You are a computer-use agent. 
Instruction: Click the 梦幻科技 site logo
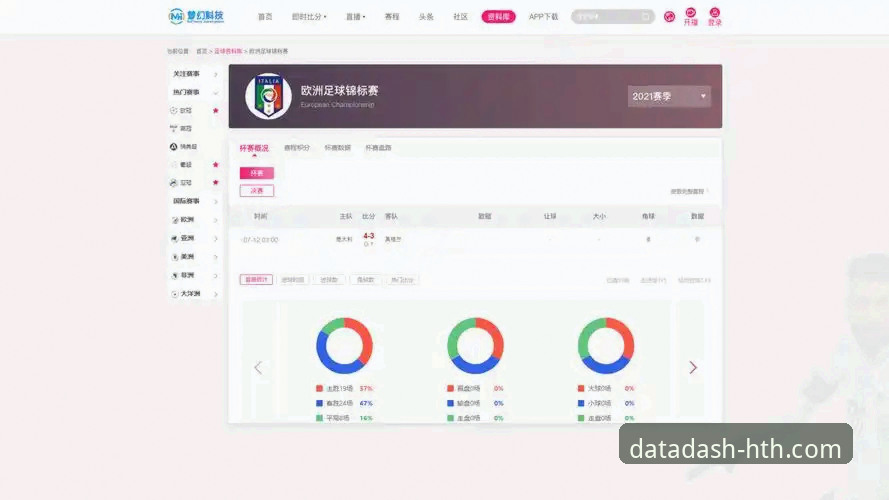coord(196,16)
